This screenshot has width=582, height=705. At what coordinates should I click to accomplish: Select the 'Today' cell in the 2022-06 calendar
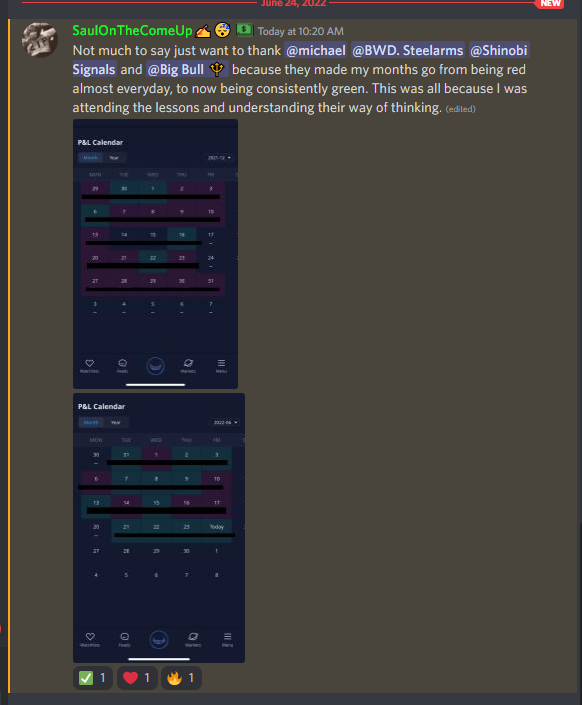(x=216, y=531)
